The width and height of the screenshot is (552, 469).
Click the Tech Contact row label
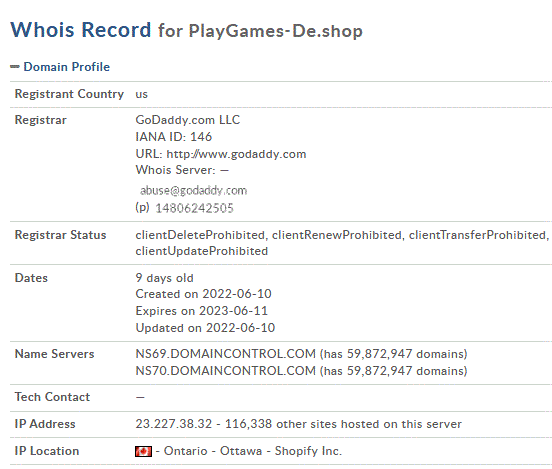52,397
